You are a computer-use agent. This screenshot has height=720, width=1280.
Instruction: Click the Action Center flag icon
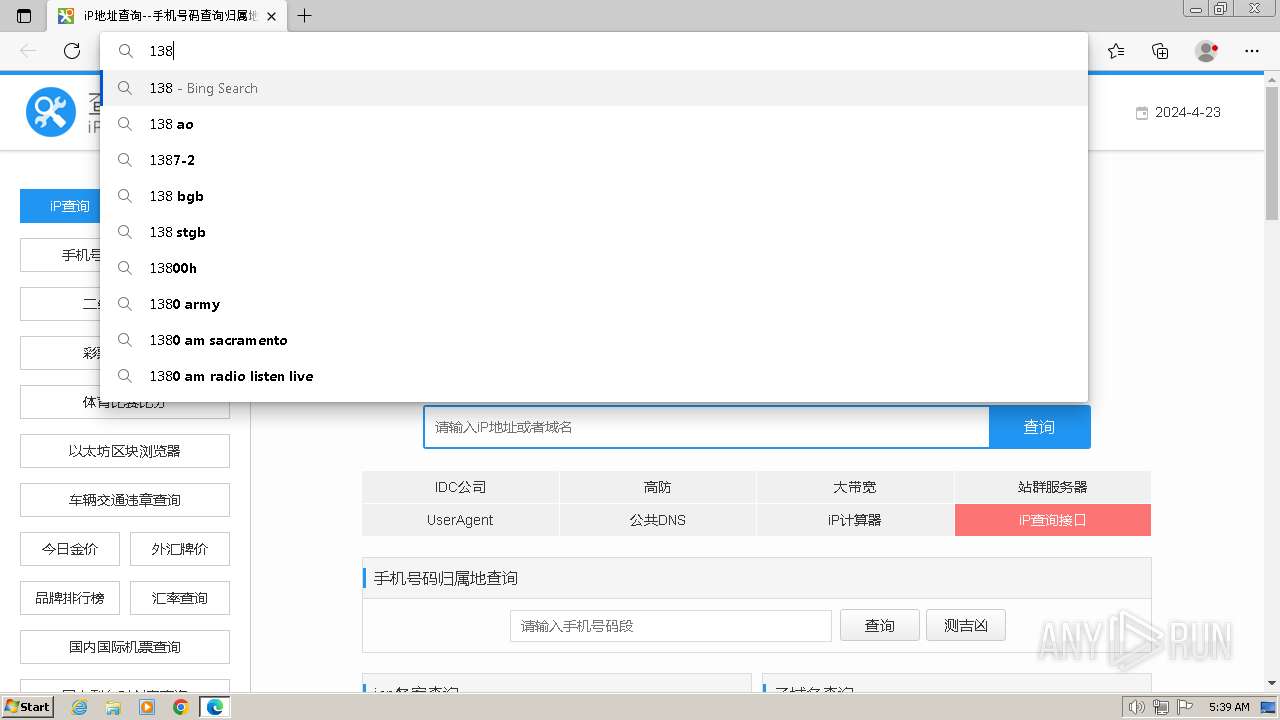pyautogui.click(x=1185, y=707)
